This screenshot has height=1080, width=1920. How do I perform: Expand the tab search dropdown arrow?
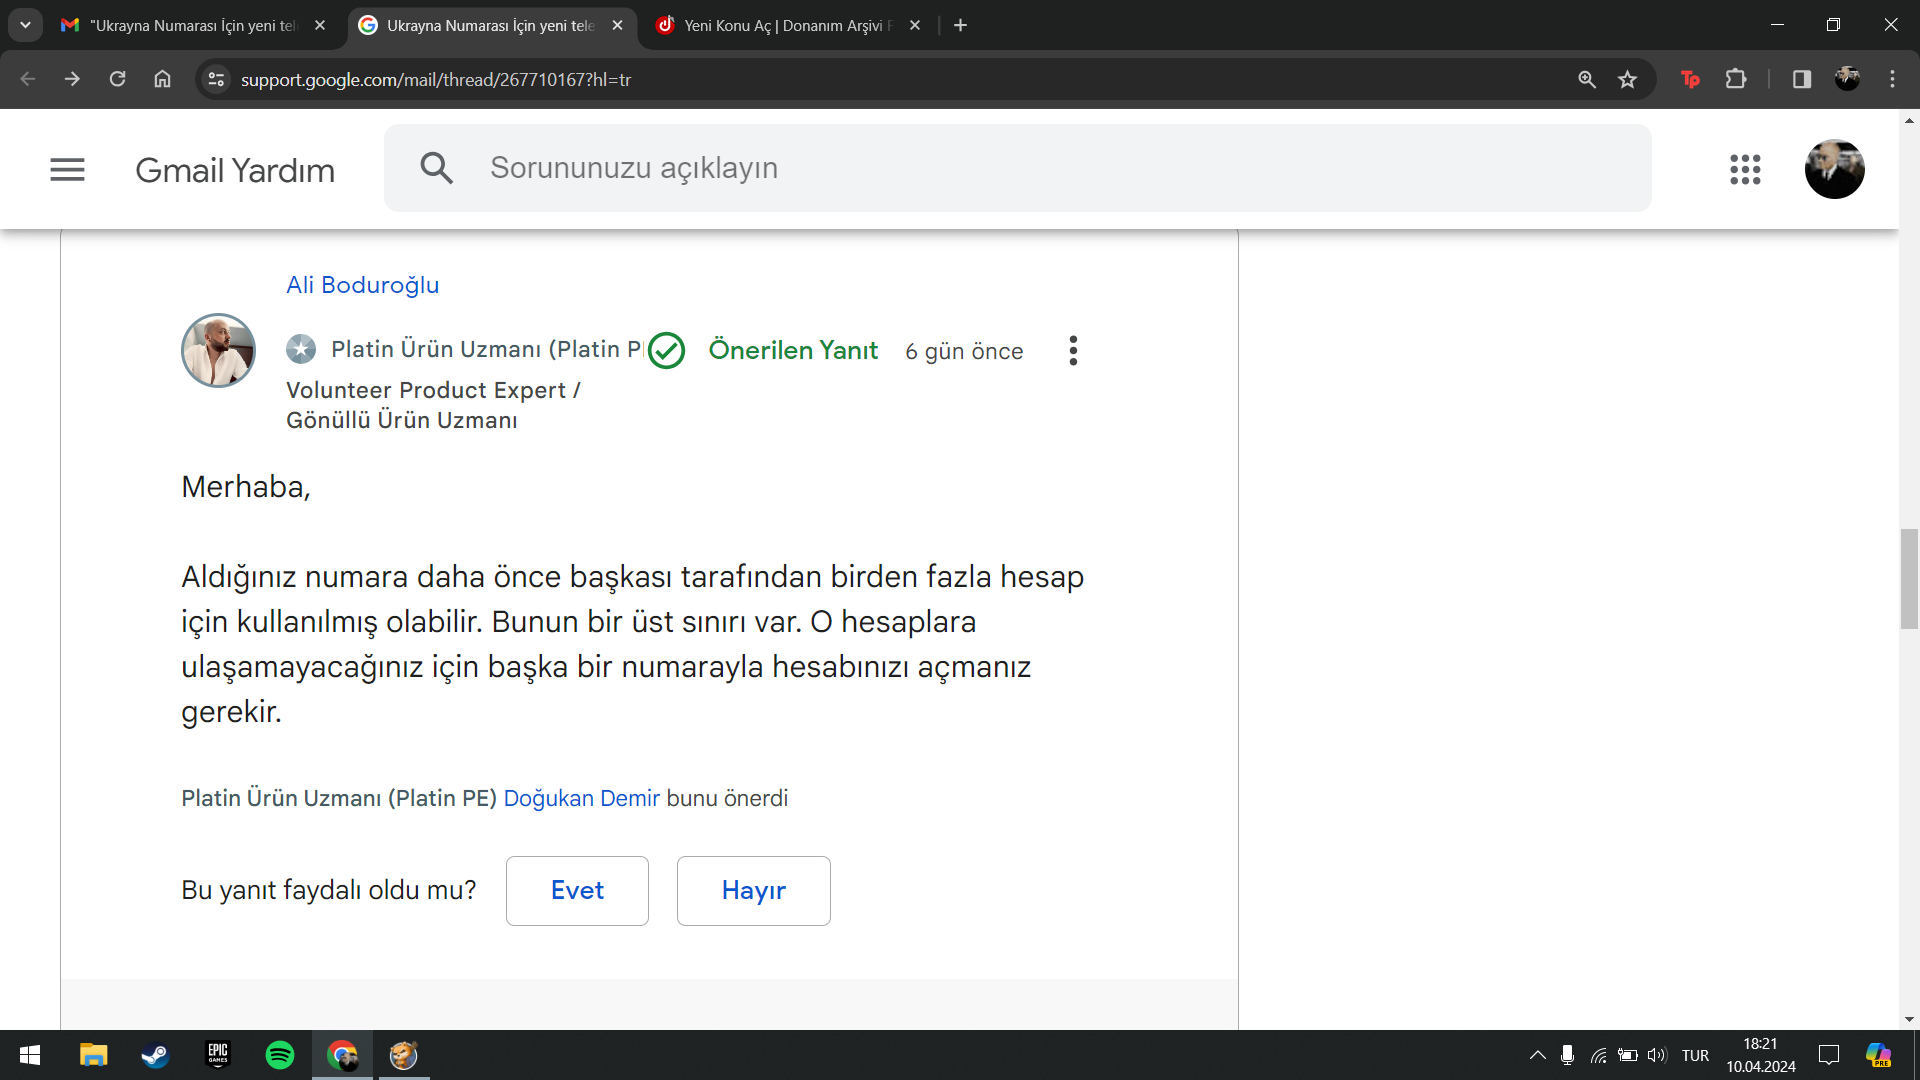pyautogui.click(x=25, y=25)
